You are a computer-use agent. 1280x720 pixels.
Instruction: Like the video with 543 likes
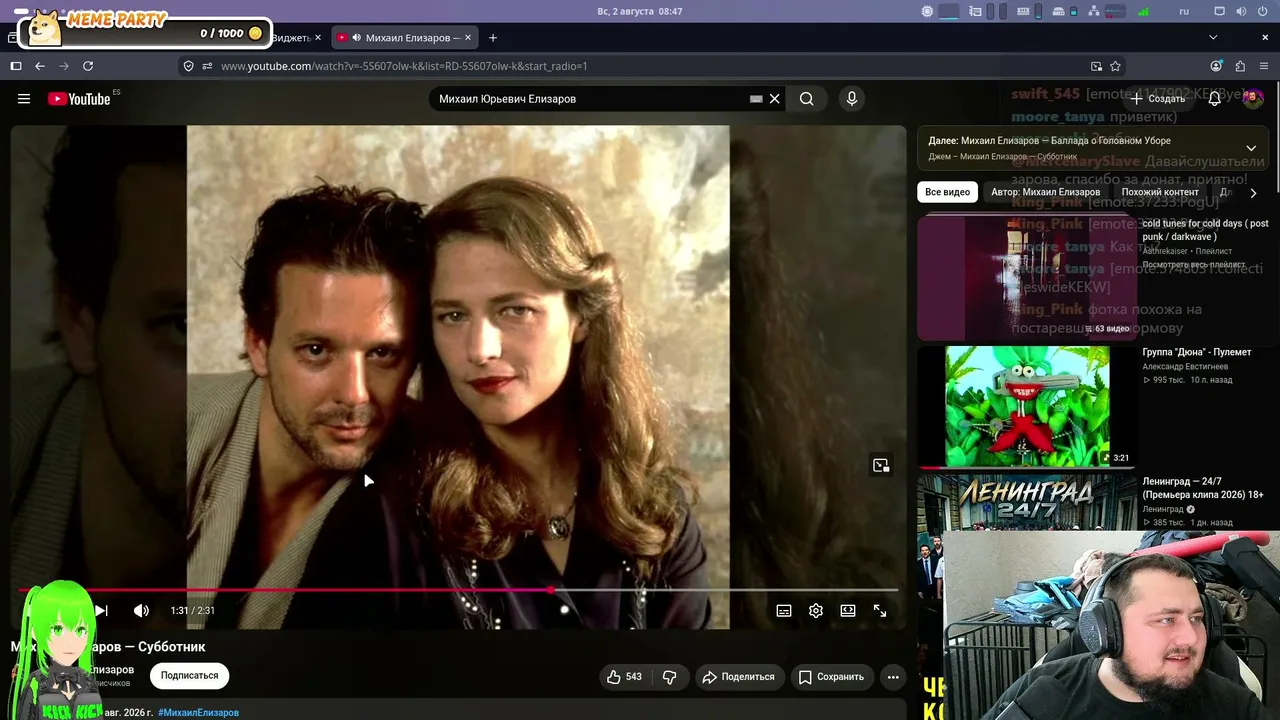tap(624, 677)
